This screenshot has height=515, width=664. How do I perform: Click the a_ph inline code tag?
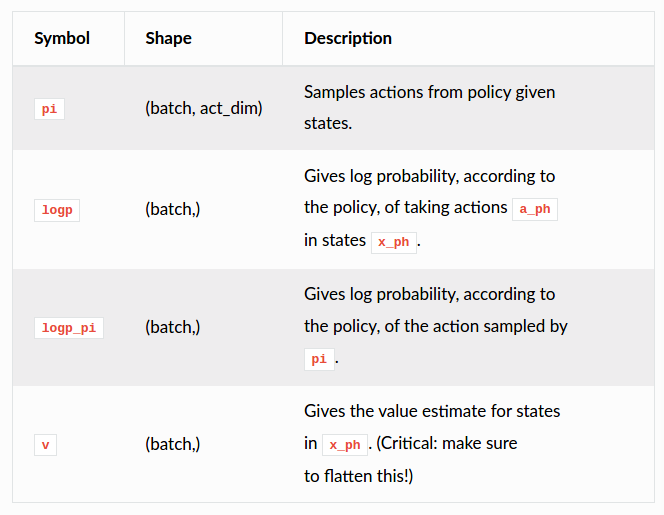[535, 209]
